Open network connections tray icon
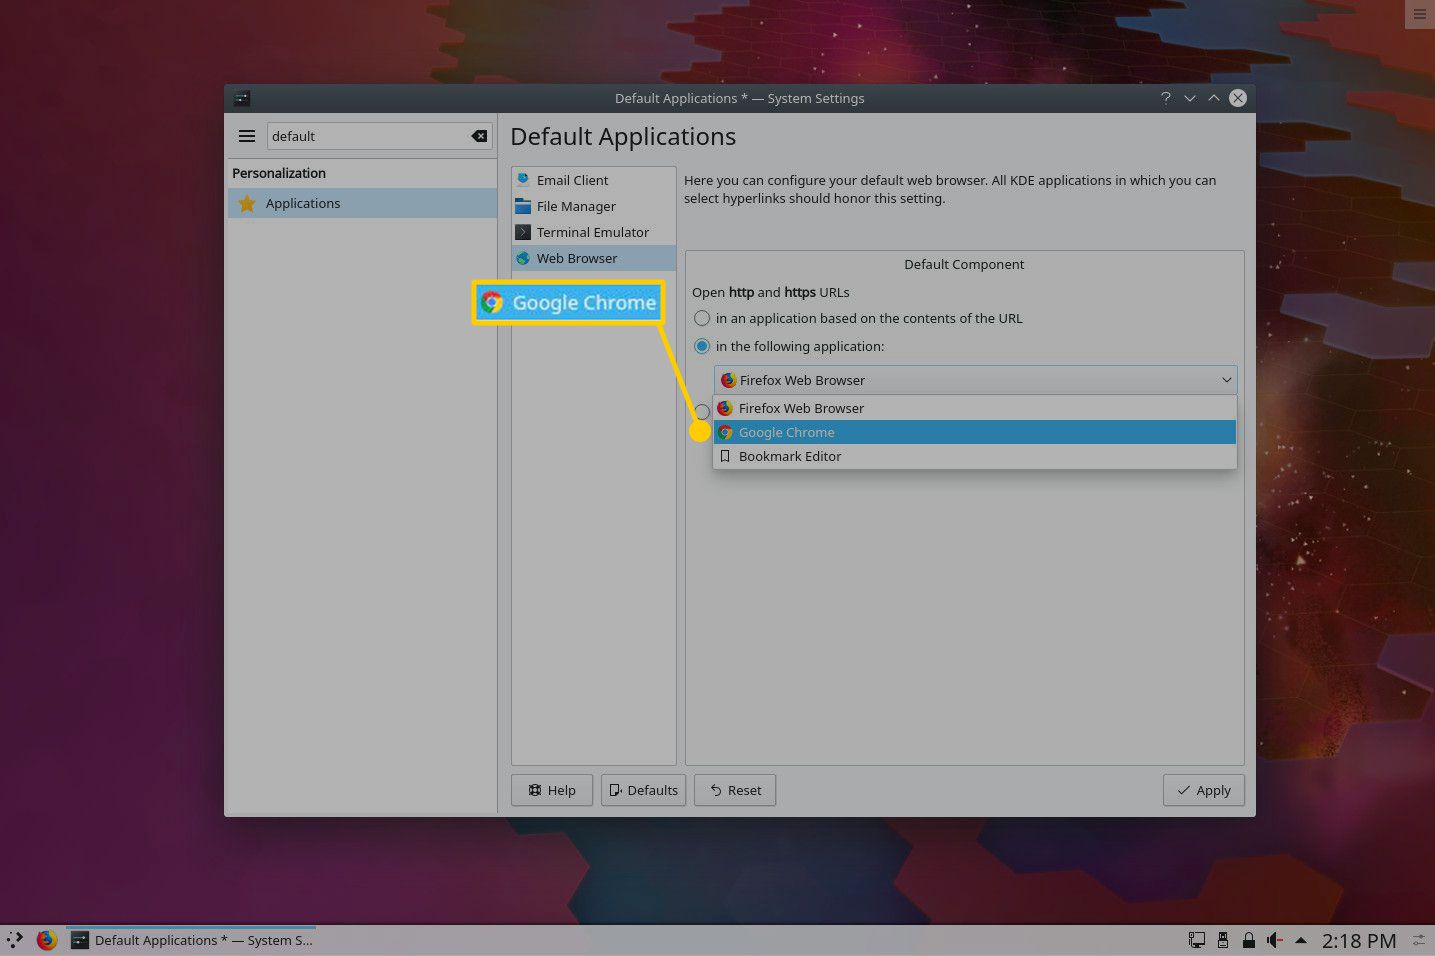Screen dimensions: 1435x956 1196,940
